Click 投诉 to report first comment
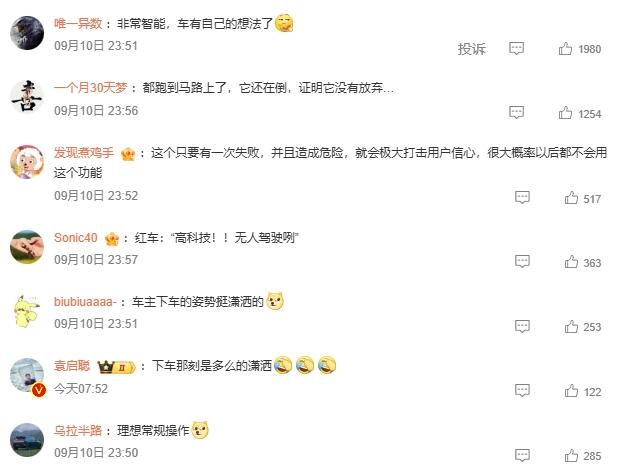This screenshot has height=475, width=617. [x=471, y=49]
